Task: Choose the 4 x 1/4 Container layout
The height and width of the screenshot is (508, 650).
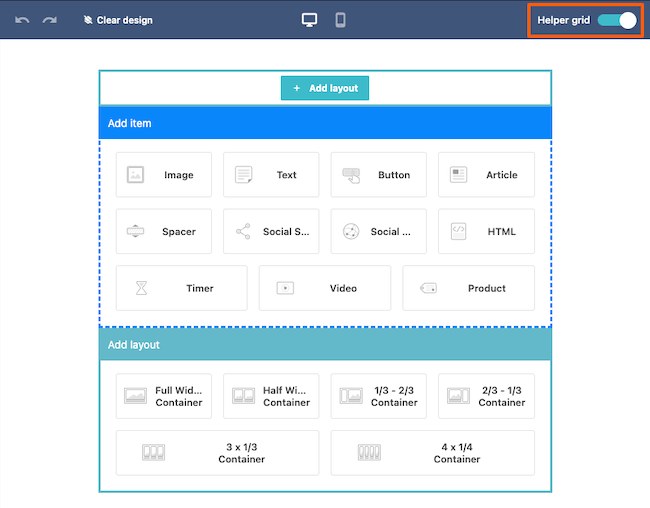Action: coord(432,453)
